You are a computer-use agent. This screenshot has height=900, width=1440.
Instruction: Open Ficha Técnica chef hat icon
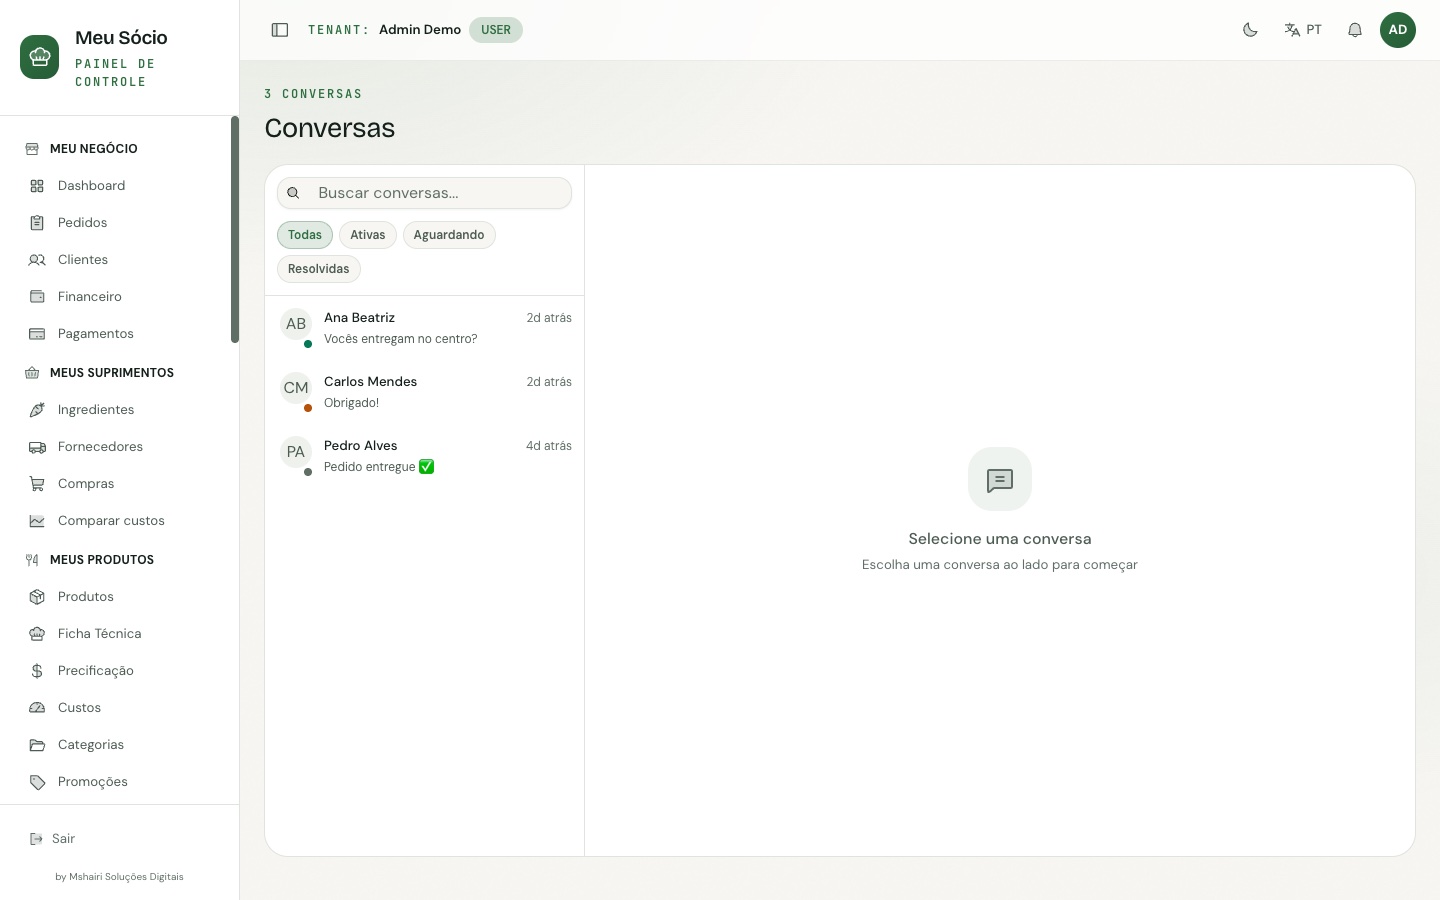point(37,634)
